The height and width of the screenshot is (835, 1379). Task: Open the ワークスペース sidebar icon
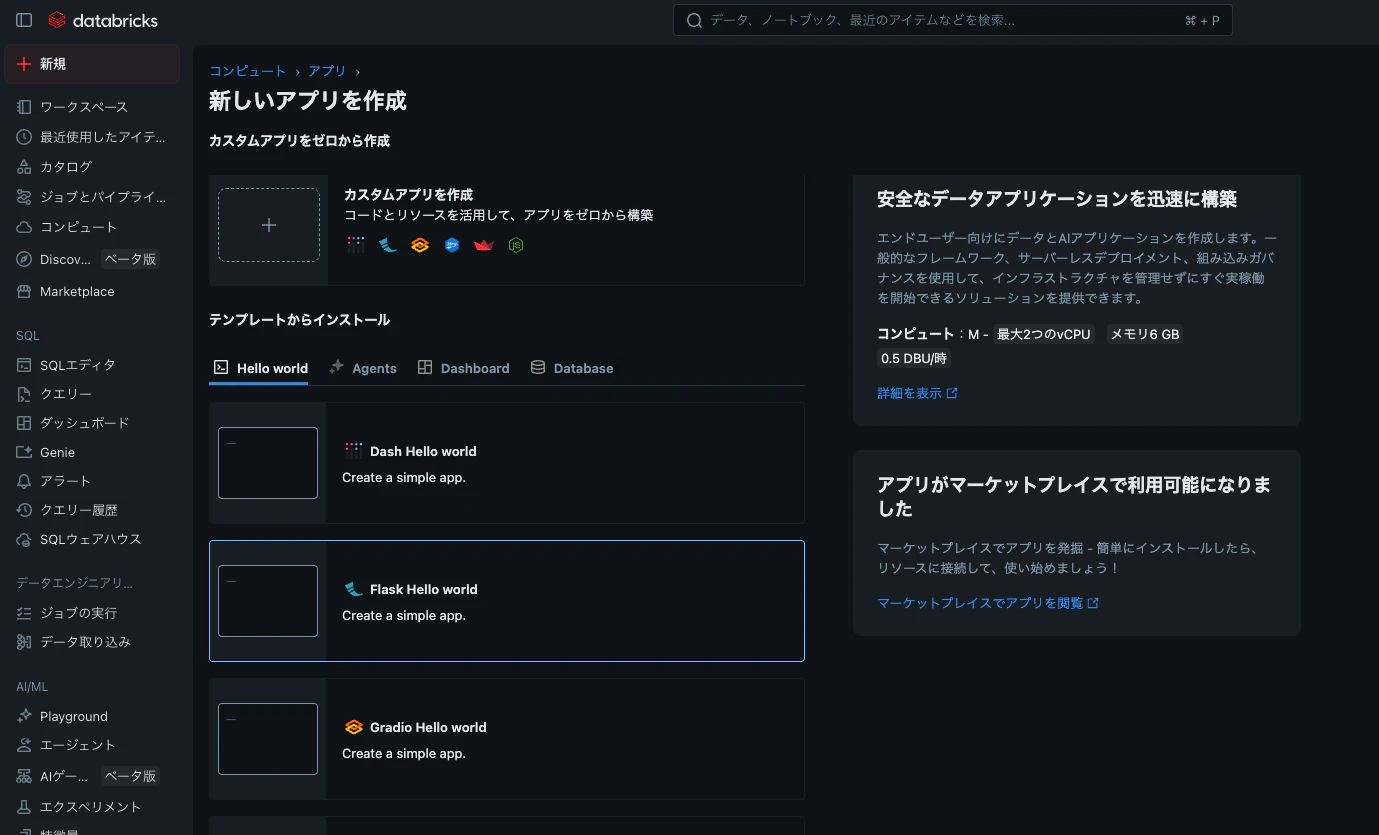(x=24, y=107)
